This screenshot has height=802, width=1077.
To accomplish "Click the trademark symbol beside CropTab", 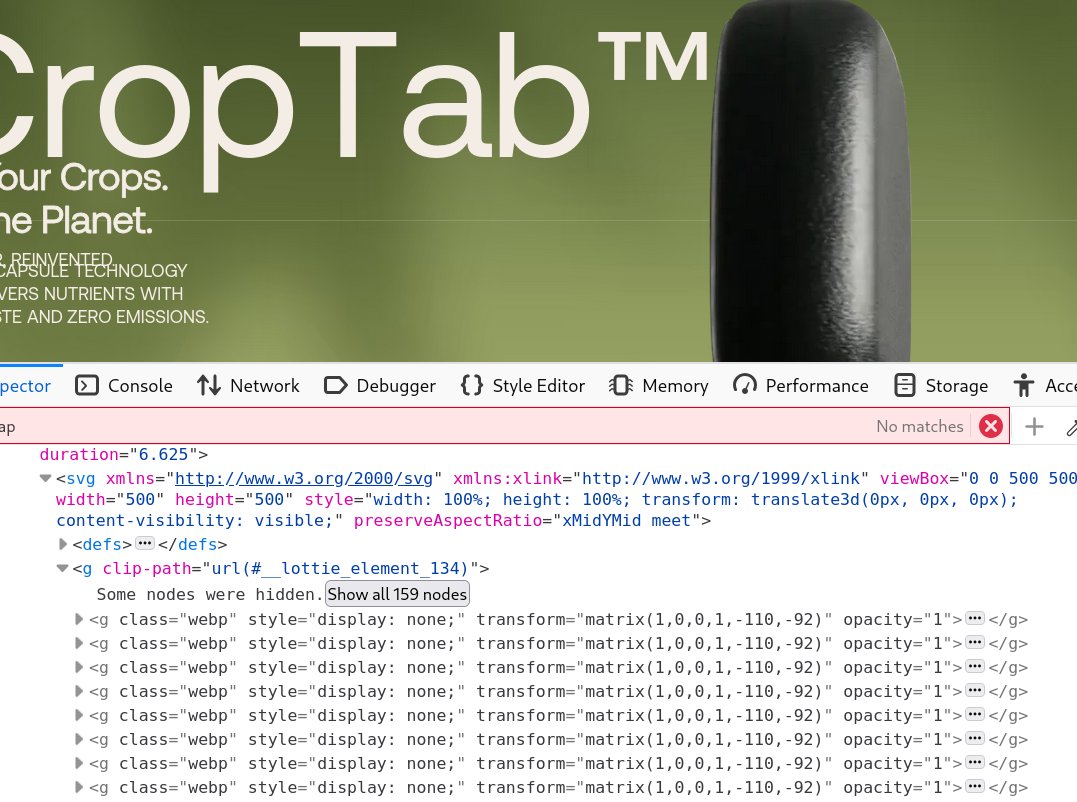I will (653, 57).
